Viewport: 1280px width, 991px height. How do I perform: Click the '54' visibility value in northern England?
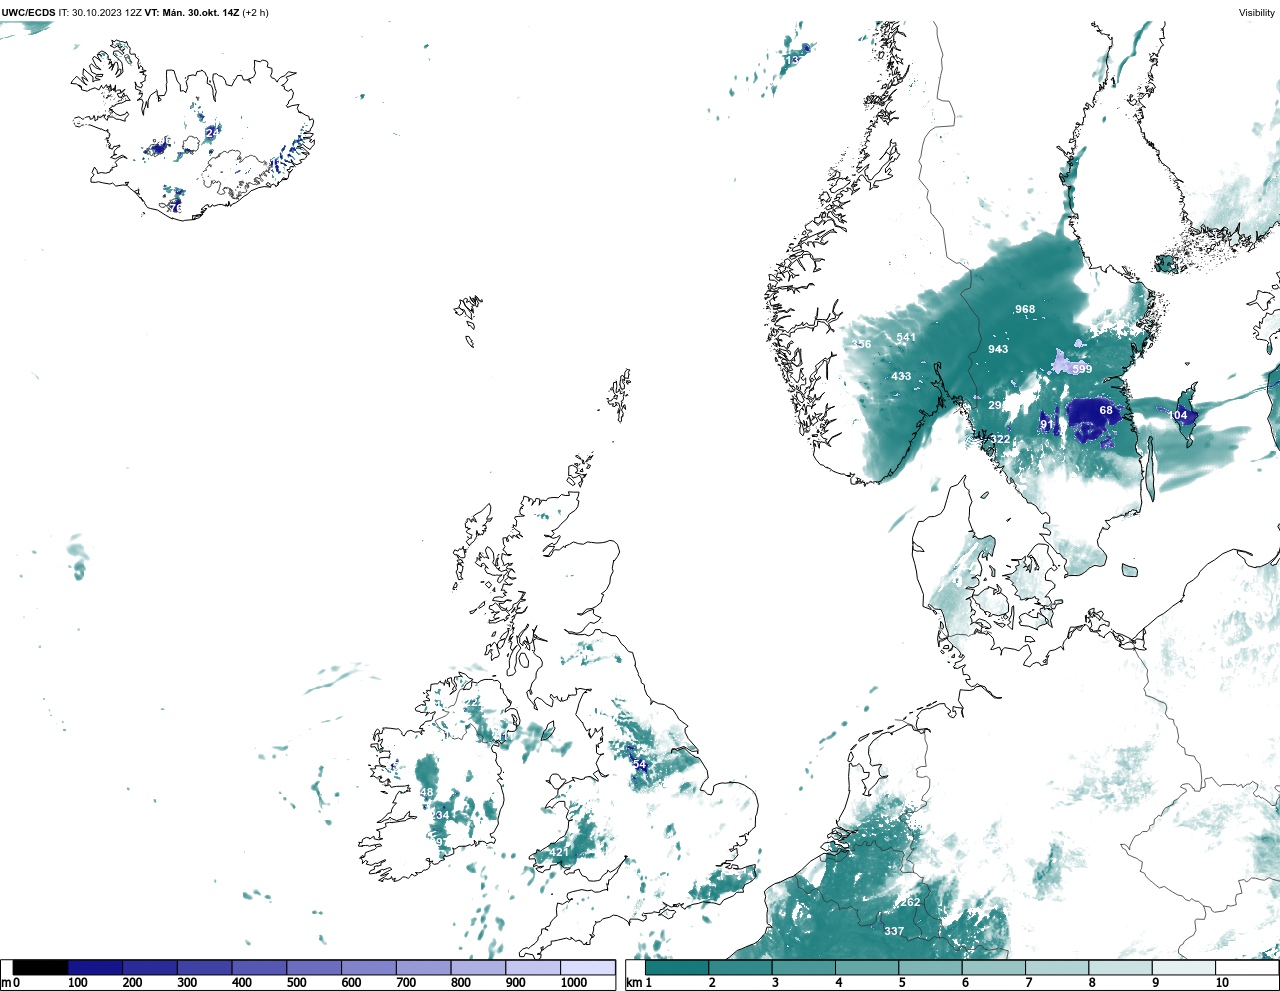639,765
